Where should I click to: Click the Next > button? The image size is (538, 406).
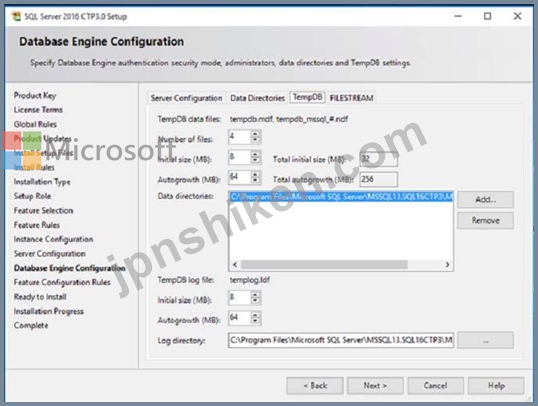click(x=375, y=386)
